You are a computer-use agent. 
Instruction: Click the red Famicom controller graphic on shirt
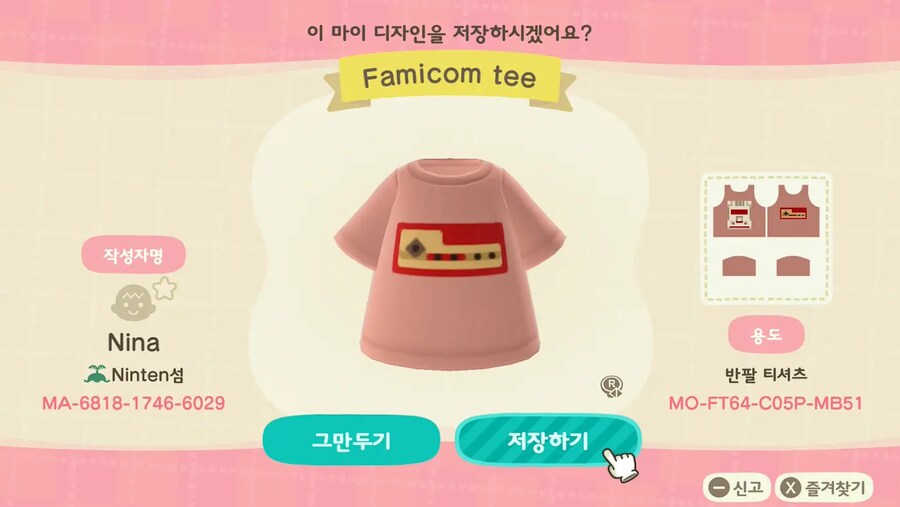[x=449, y=250]
